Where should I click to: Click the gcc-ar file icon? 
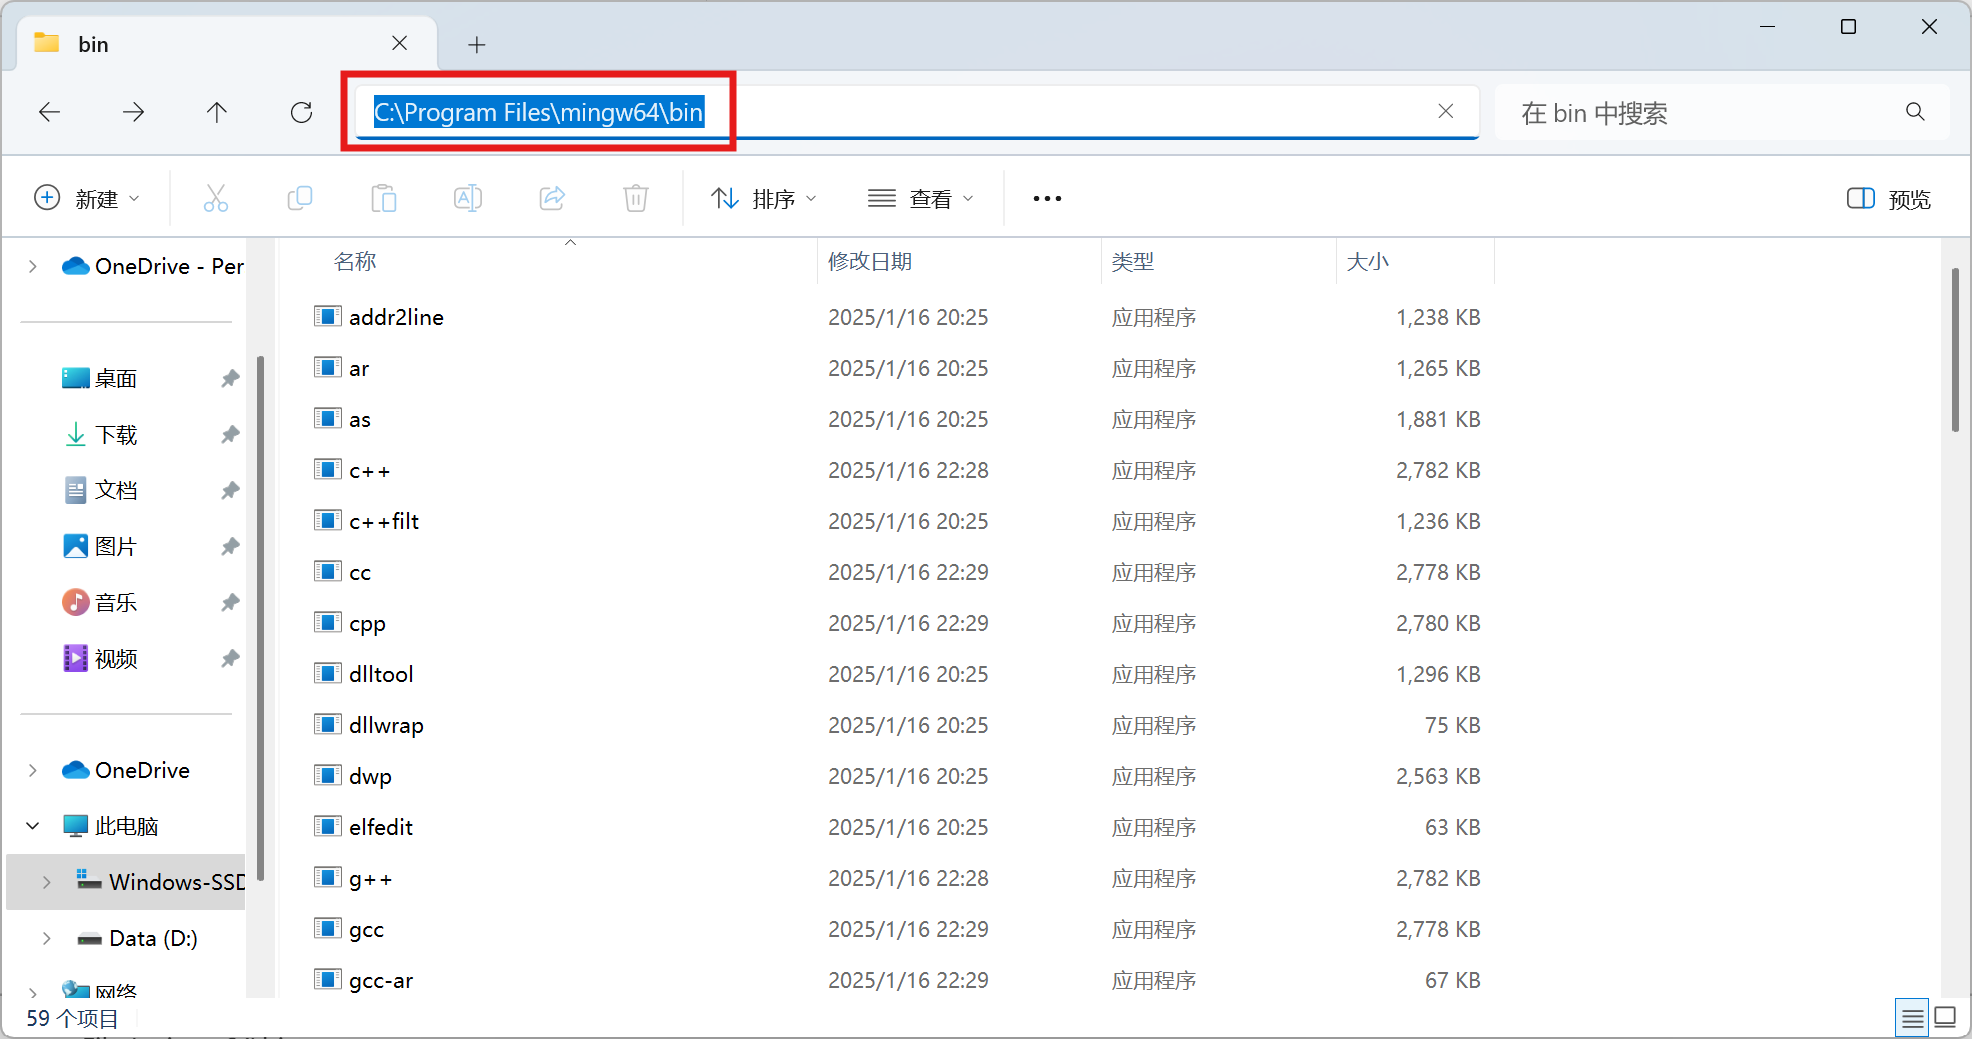[327, 979]
